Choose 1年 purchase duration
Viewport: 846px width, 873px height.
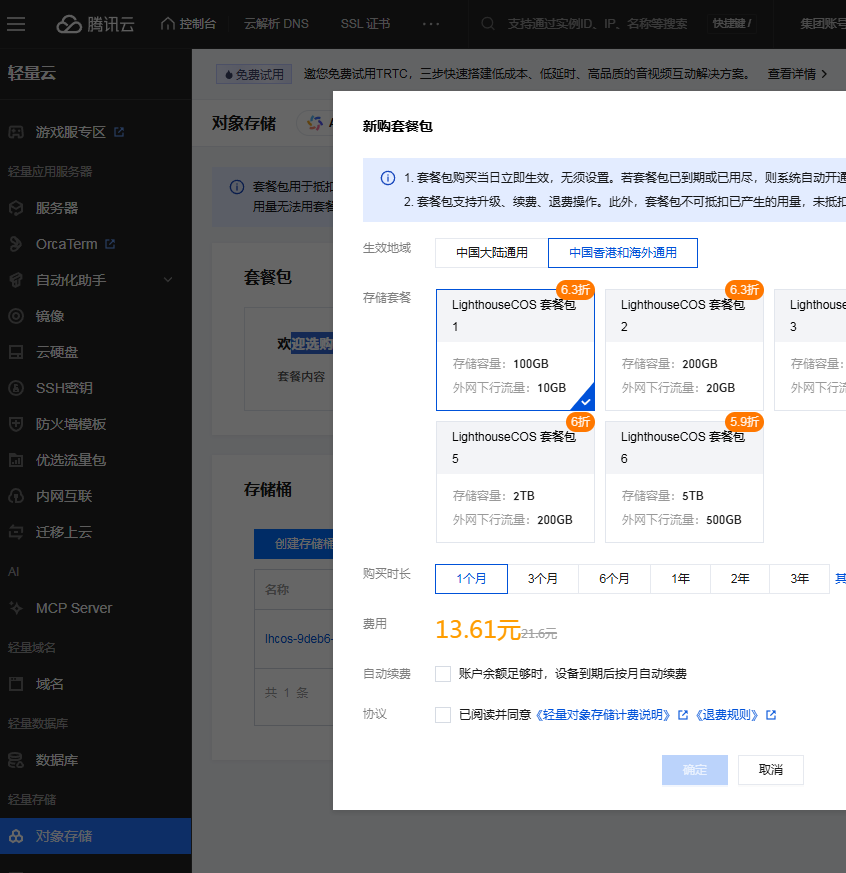point(680,579)
